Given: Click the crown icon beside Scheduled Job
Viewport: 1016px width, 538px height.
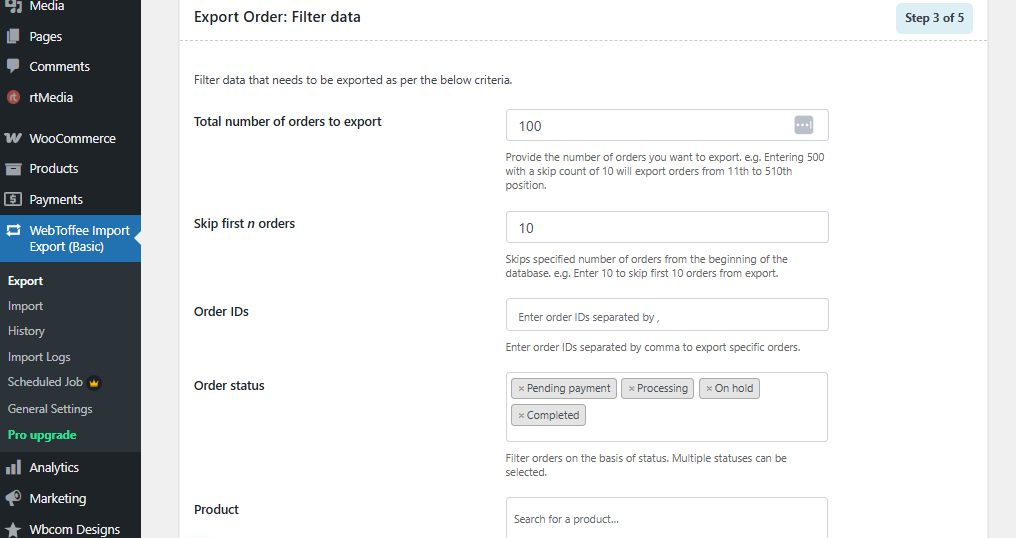Looking at the screenshot, I should point(94,383).
